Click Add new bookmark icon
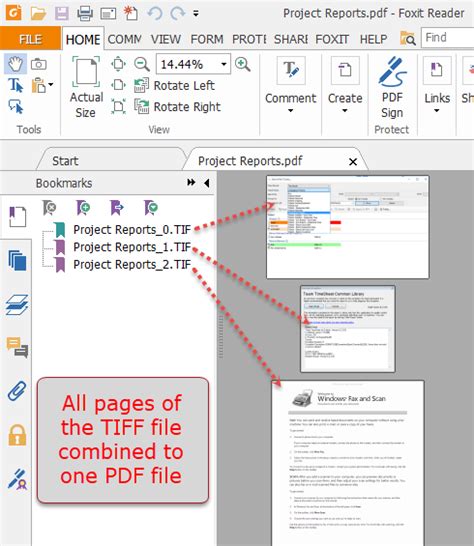The image size is (474, 546). (84, 208)
